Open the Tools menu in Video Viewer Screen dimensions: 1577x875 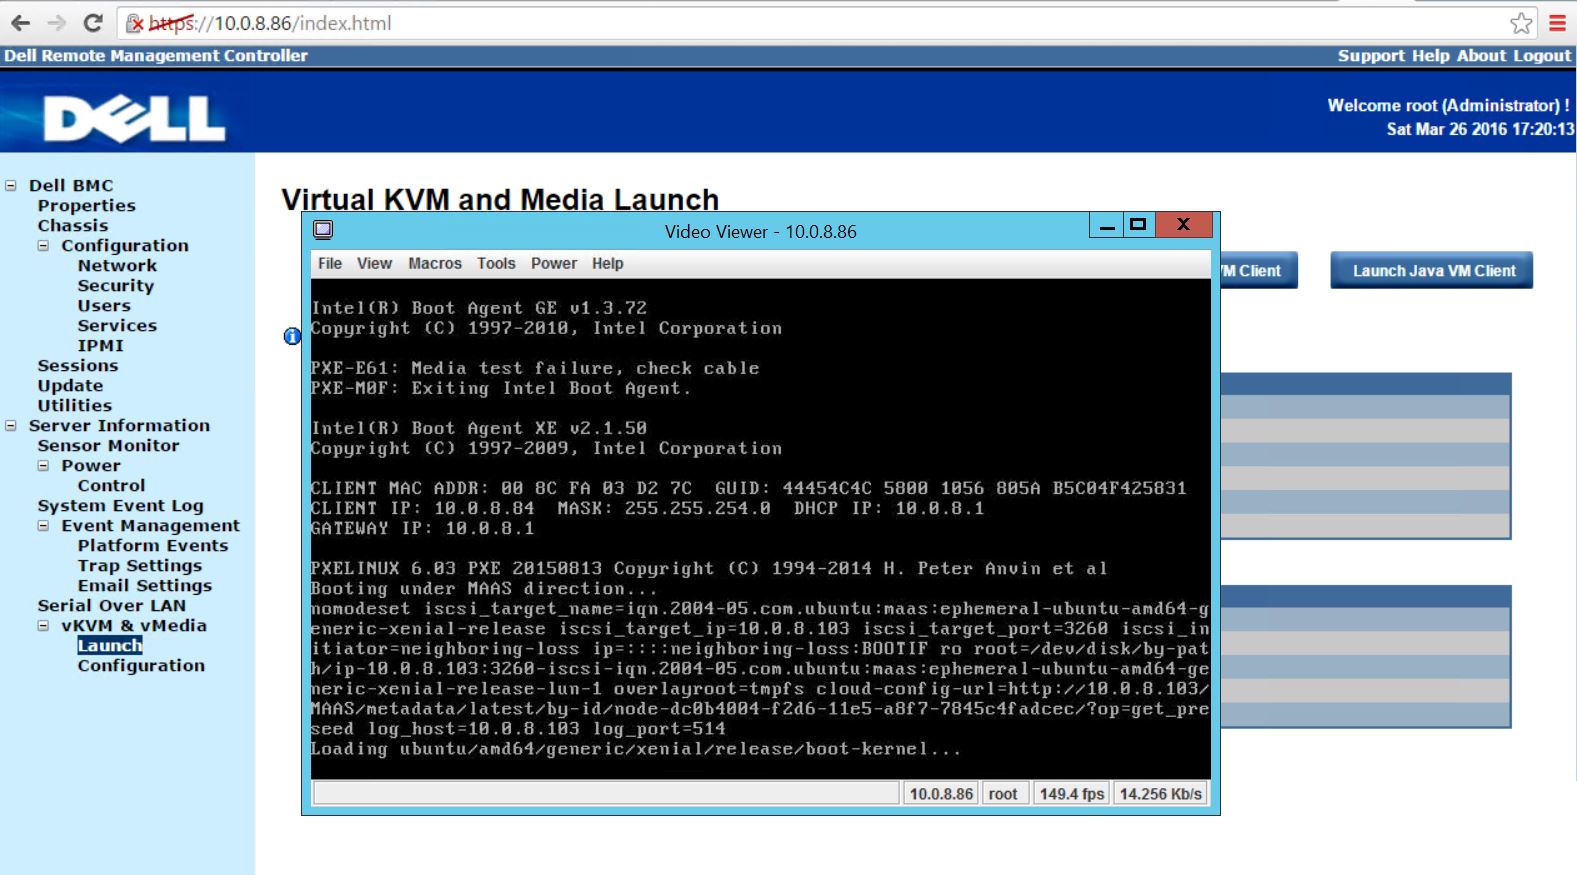coord(496,263)
